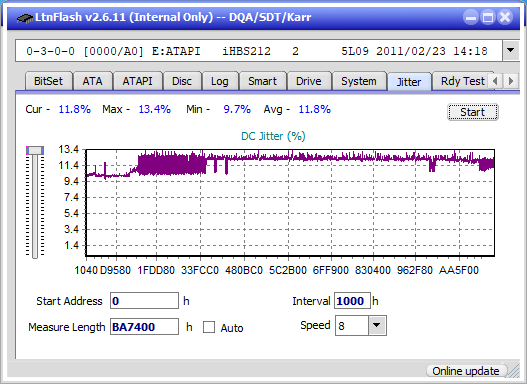527x384 pixels.
Task: Click the Online update button
Action: click(x=466, y=371)
